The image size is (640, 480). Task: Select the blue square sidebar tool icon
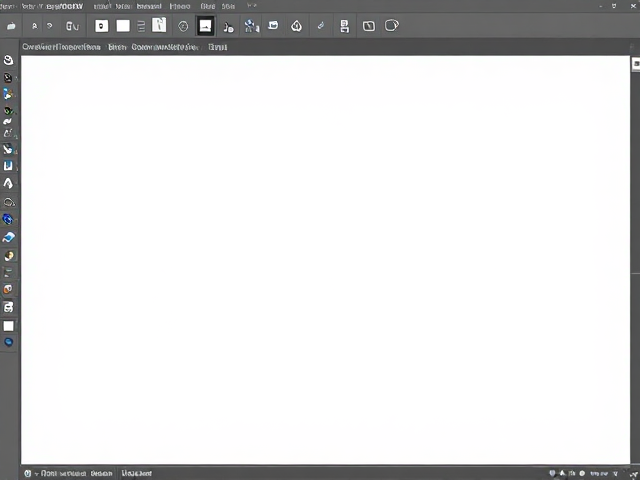pos(8,166)
